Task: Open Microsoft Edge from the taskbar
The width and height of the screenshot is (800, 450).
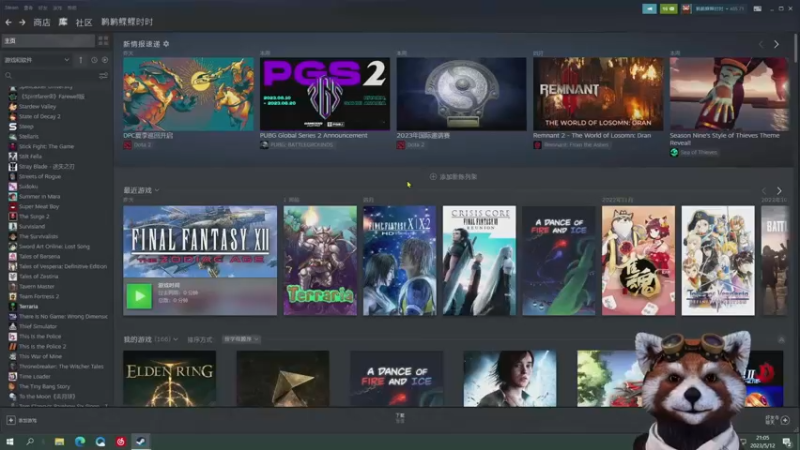Action: 80,441
